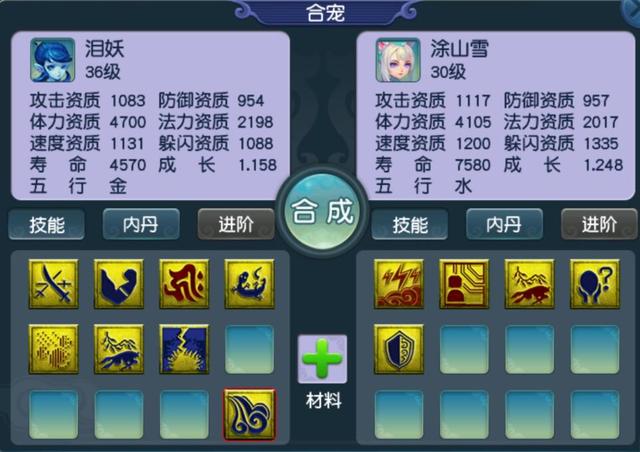Click the flexed arm strength skill icon
Viewport: 640px width, 452px height.
[119, 284]
